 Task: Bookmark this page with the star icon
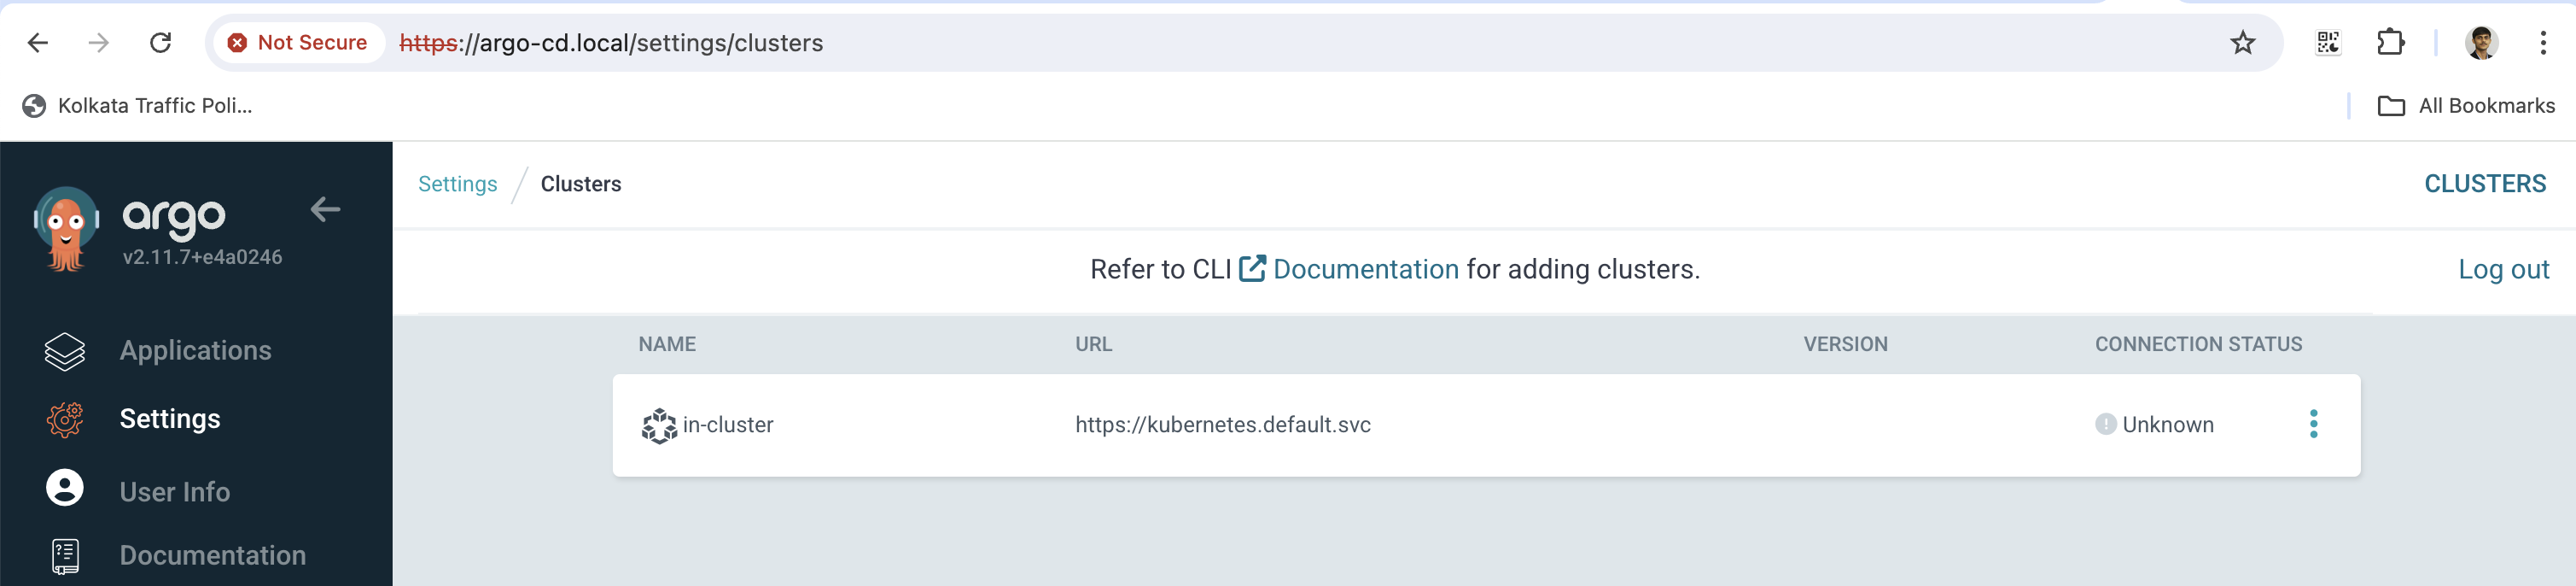pyautogui.click(x=2243, y=43)
